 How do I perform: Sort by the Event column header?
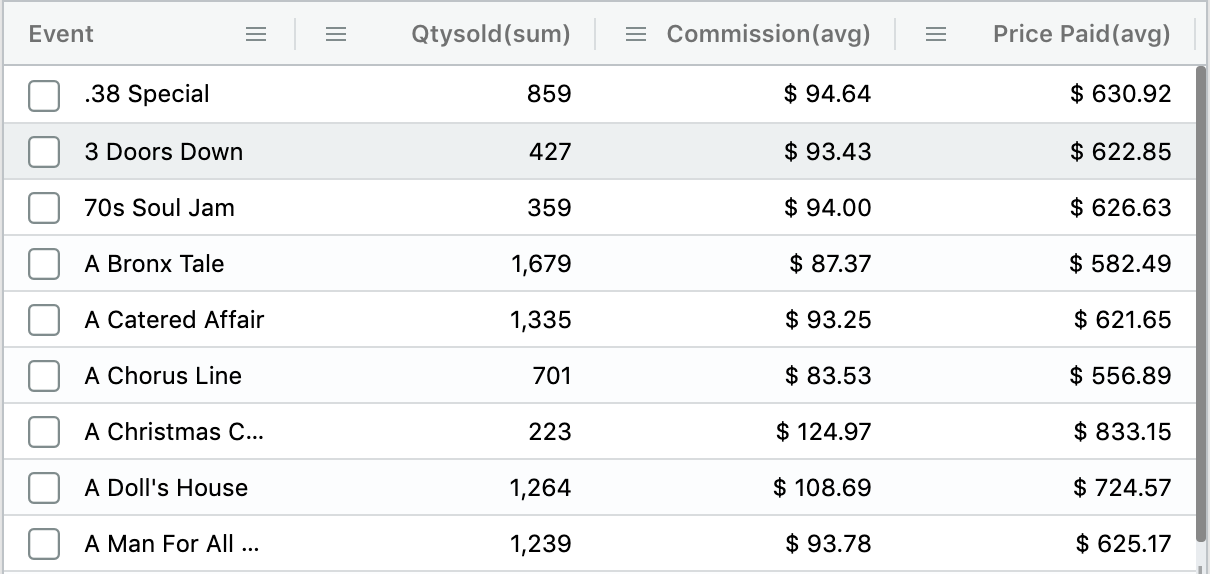(61, 34)
